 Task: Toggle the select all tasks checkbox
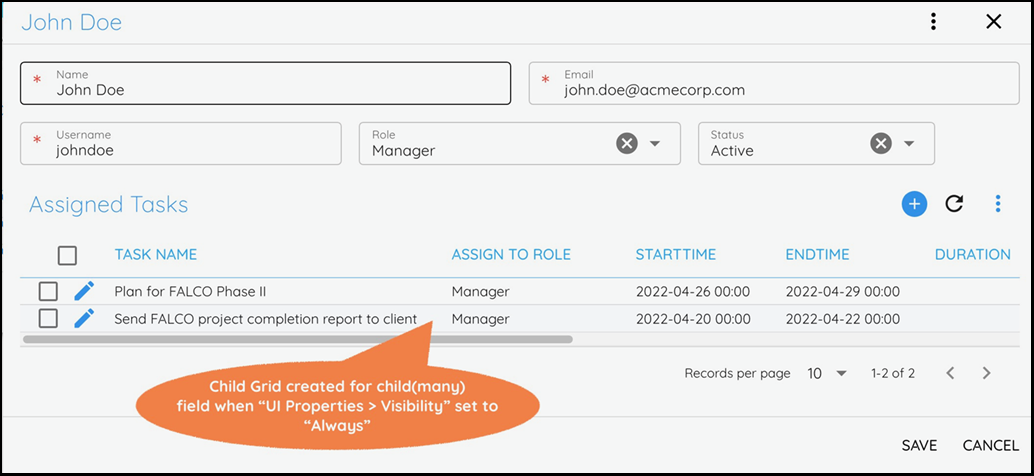point(67,255)
